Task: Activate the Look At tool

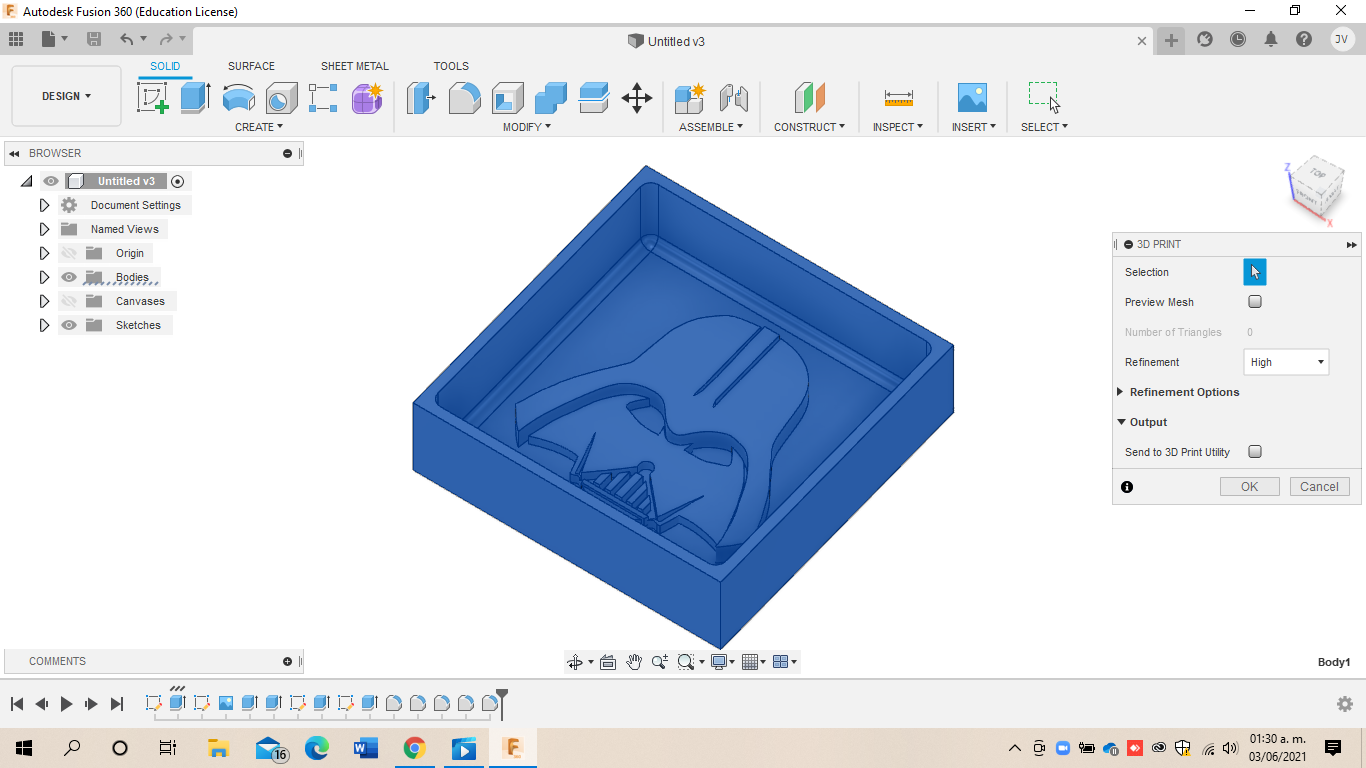Action: (607, 662)
